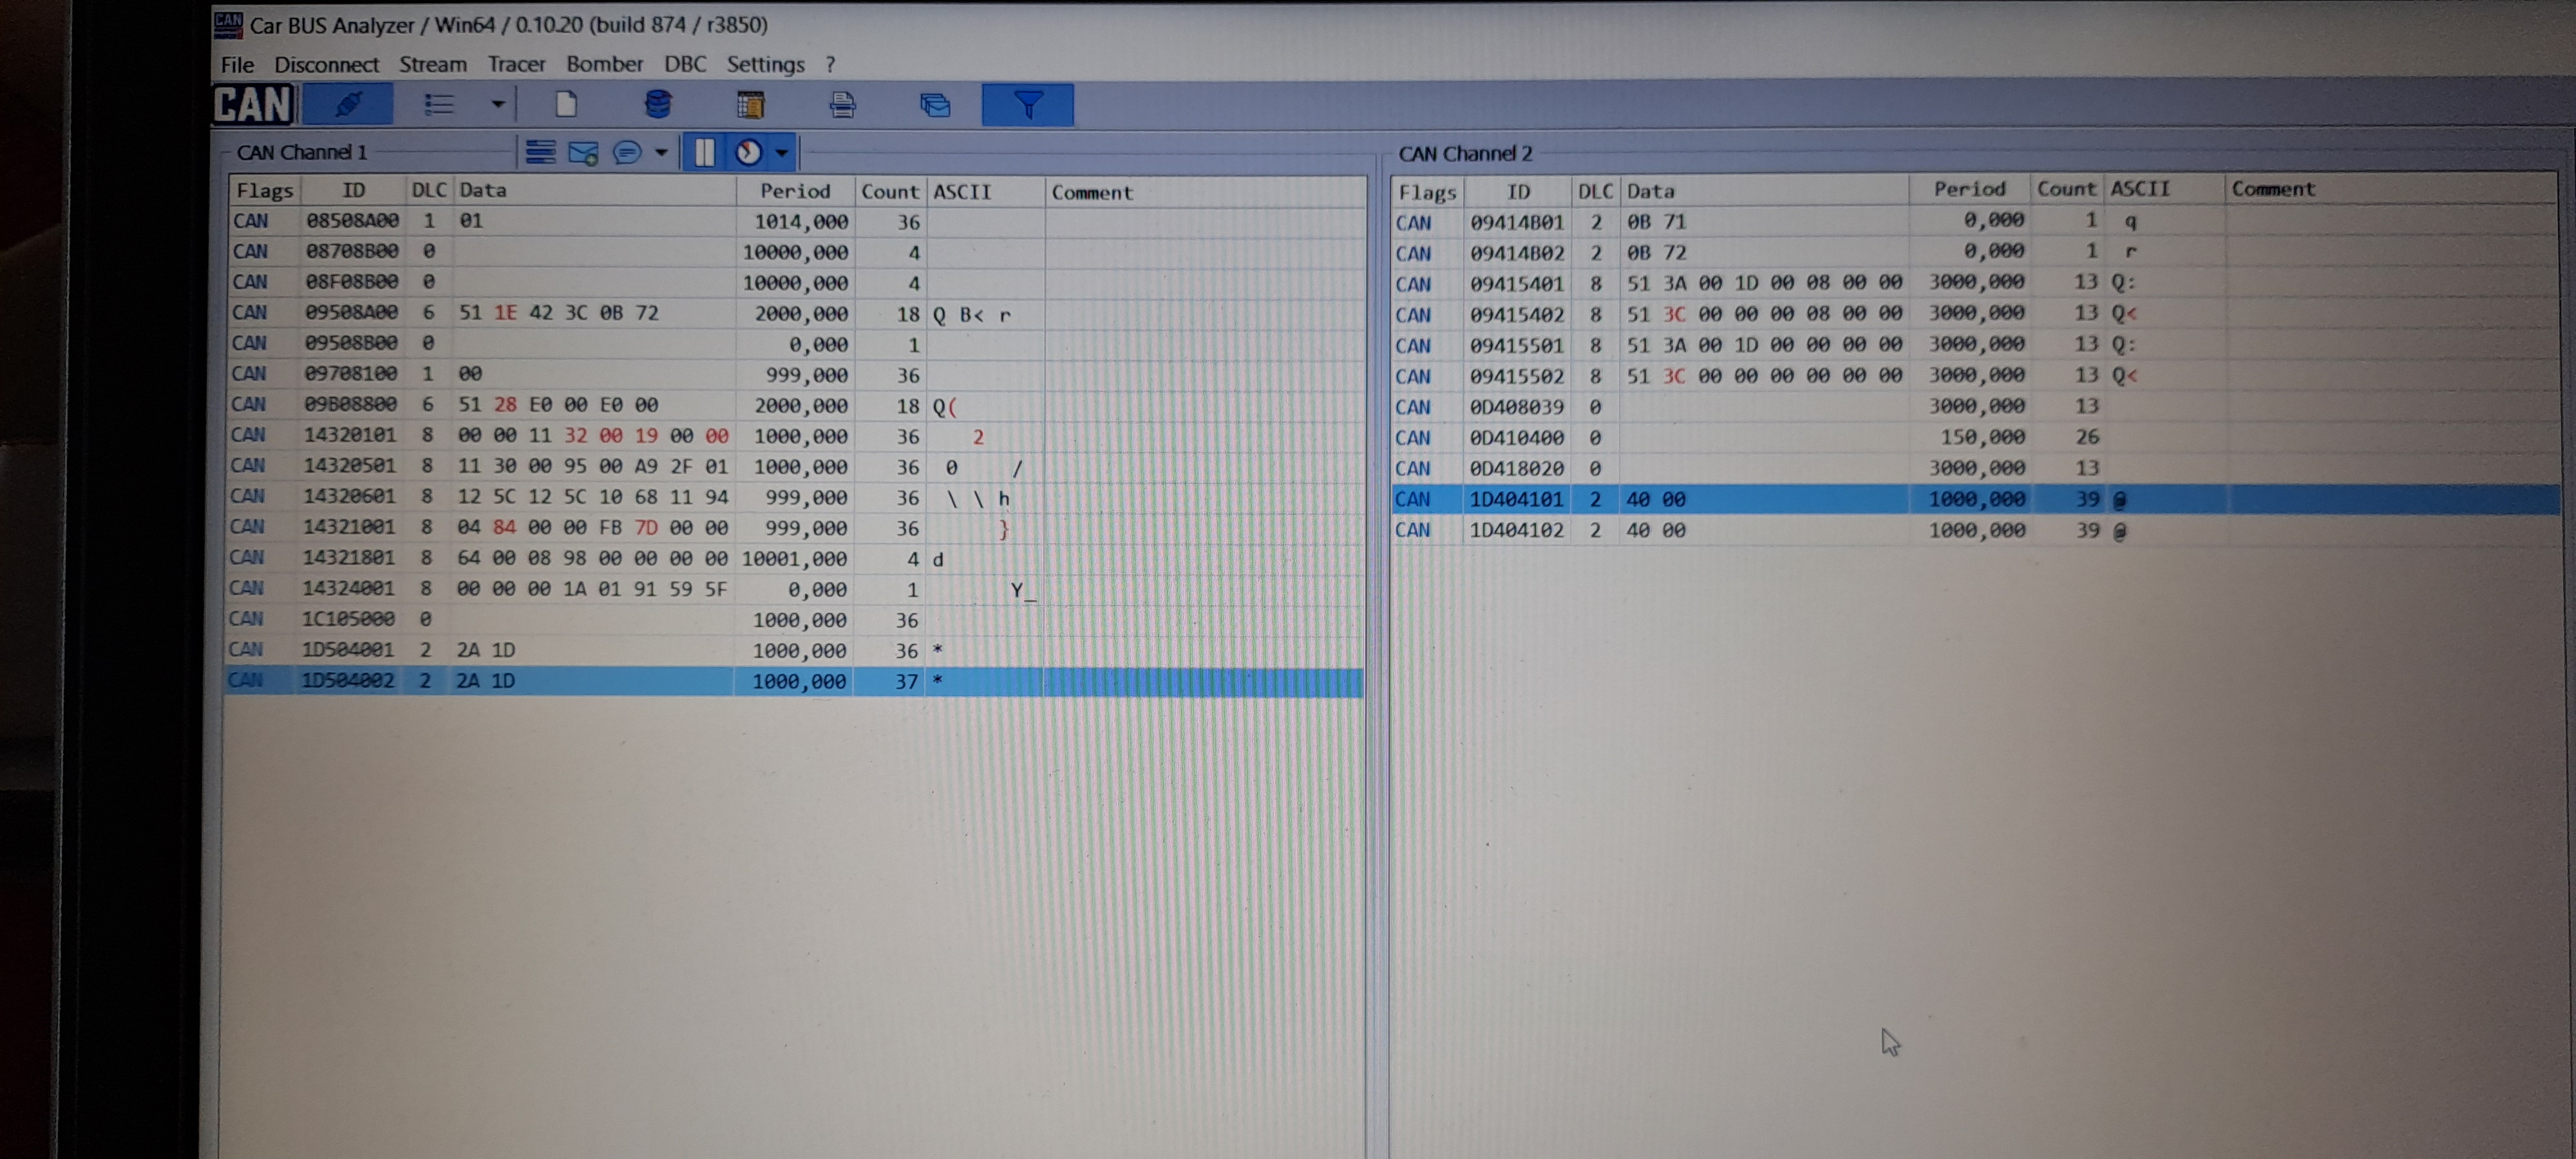Click the envelope with plus icon
Viewport: 2576px width, 1159px height.
click(x=583, y=153)
